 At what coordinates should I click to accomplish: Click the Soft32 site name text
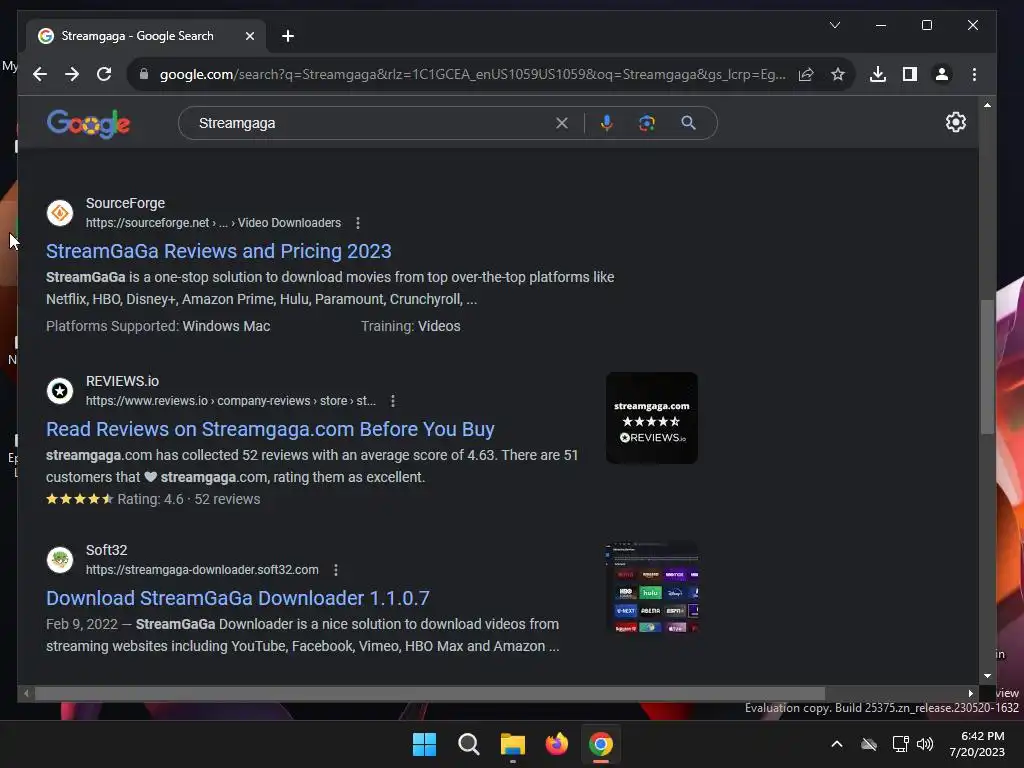click(x=106, y=551)
